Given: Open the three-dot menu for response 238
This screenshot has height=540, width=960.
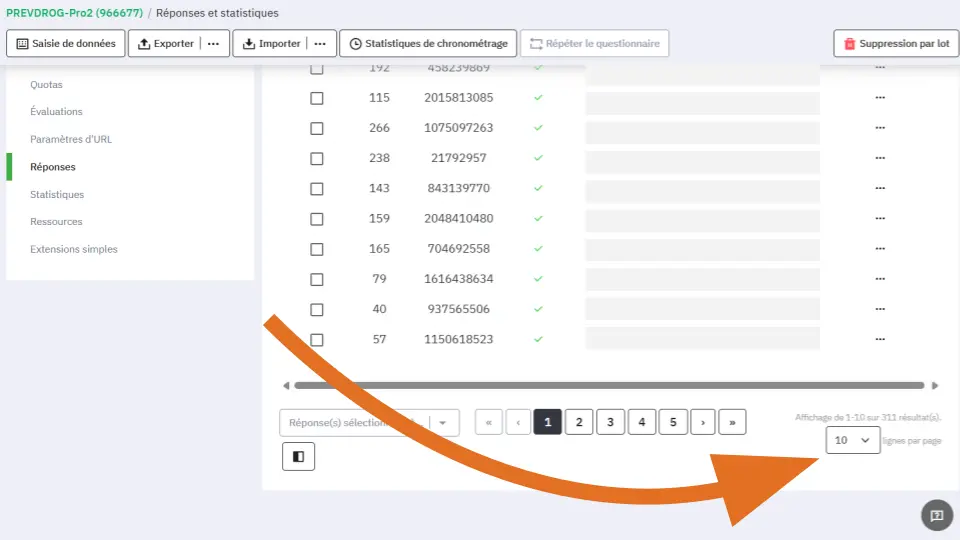Looking at the screenshot, I should tap(880, 158).
